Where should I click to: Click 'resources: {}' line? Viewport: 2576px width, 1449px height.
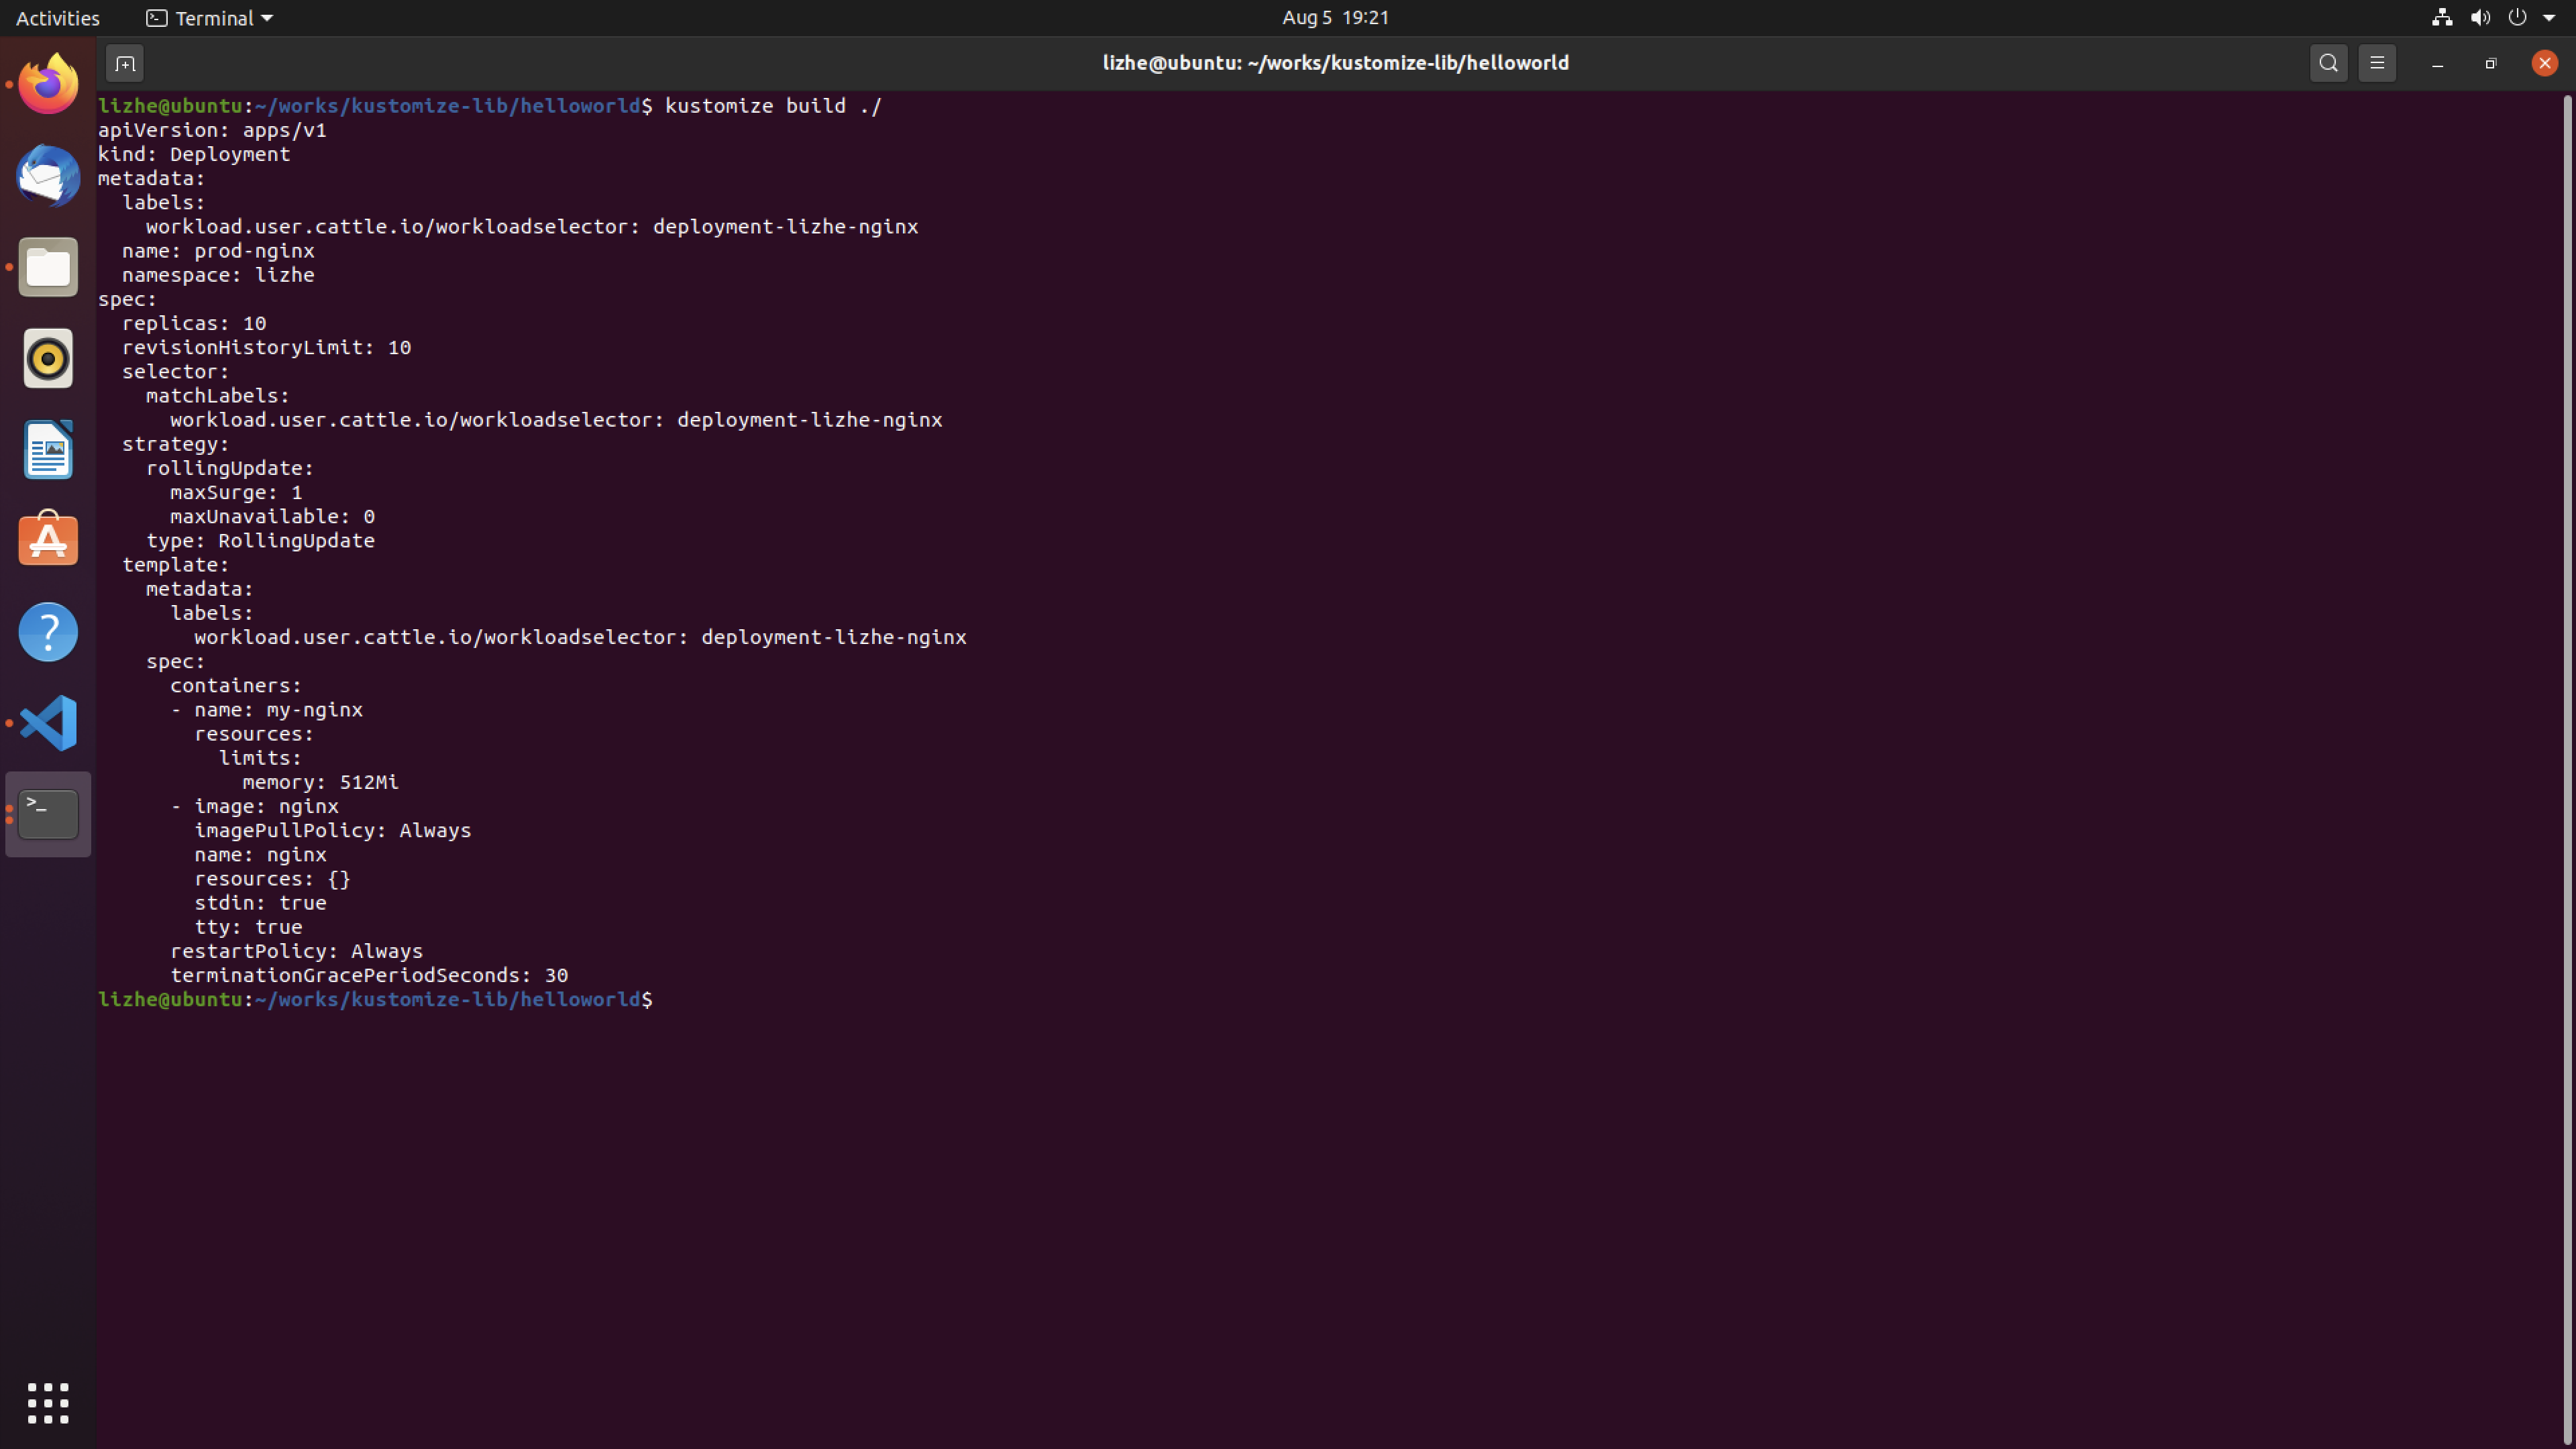click(272, 879)
